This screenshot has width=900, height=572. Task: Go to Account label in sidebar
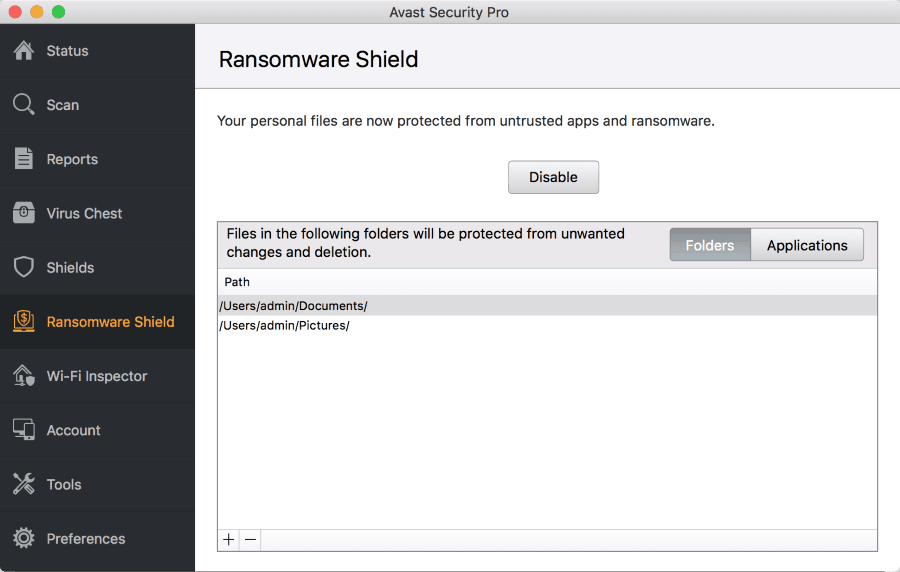[73, 430]
